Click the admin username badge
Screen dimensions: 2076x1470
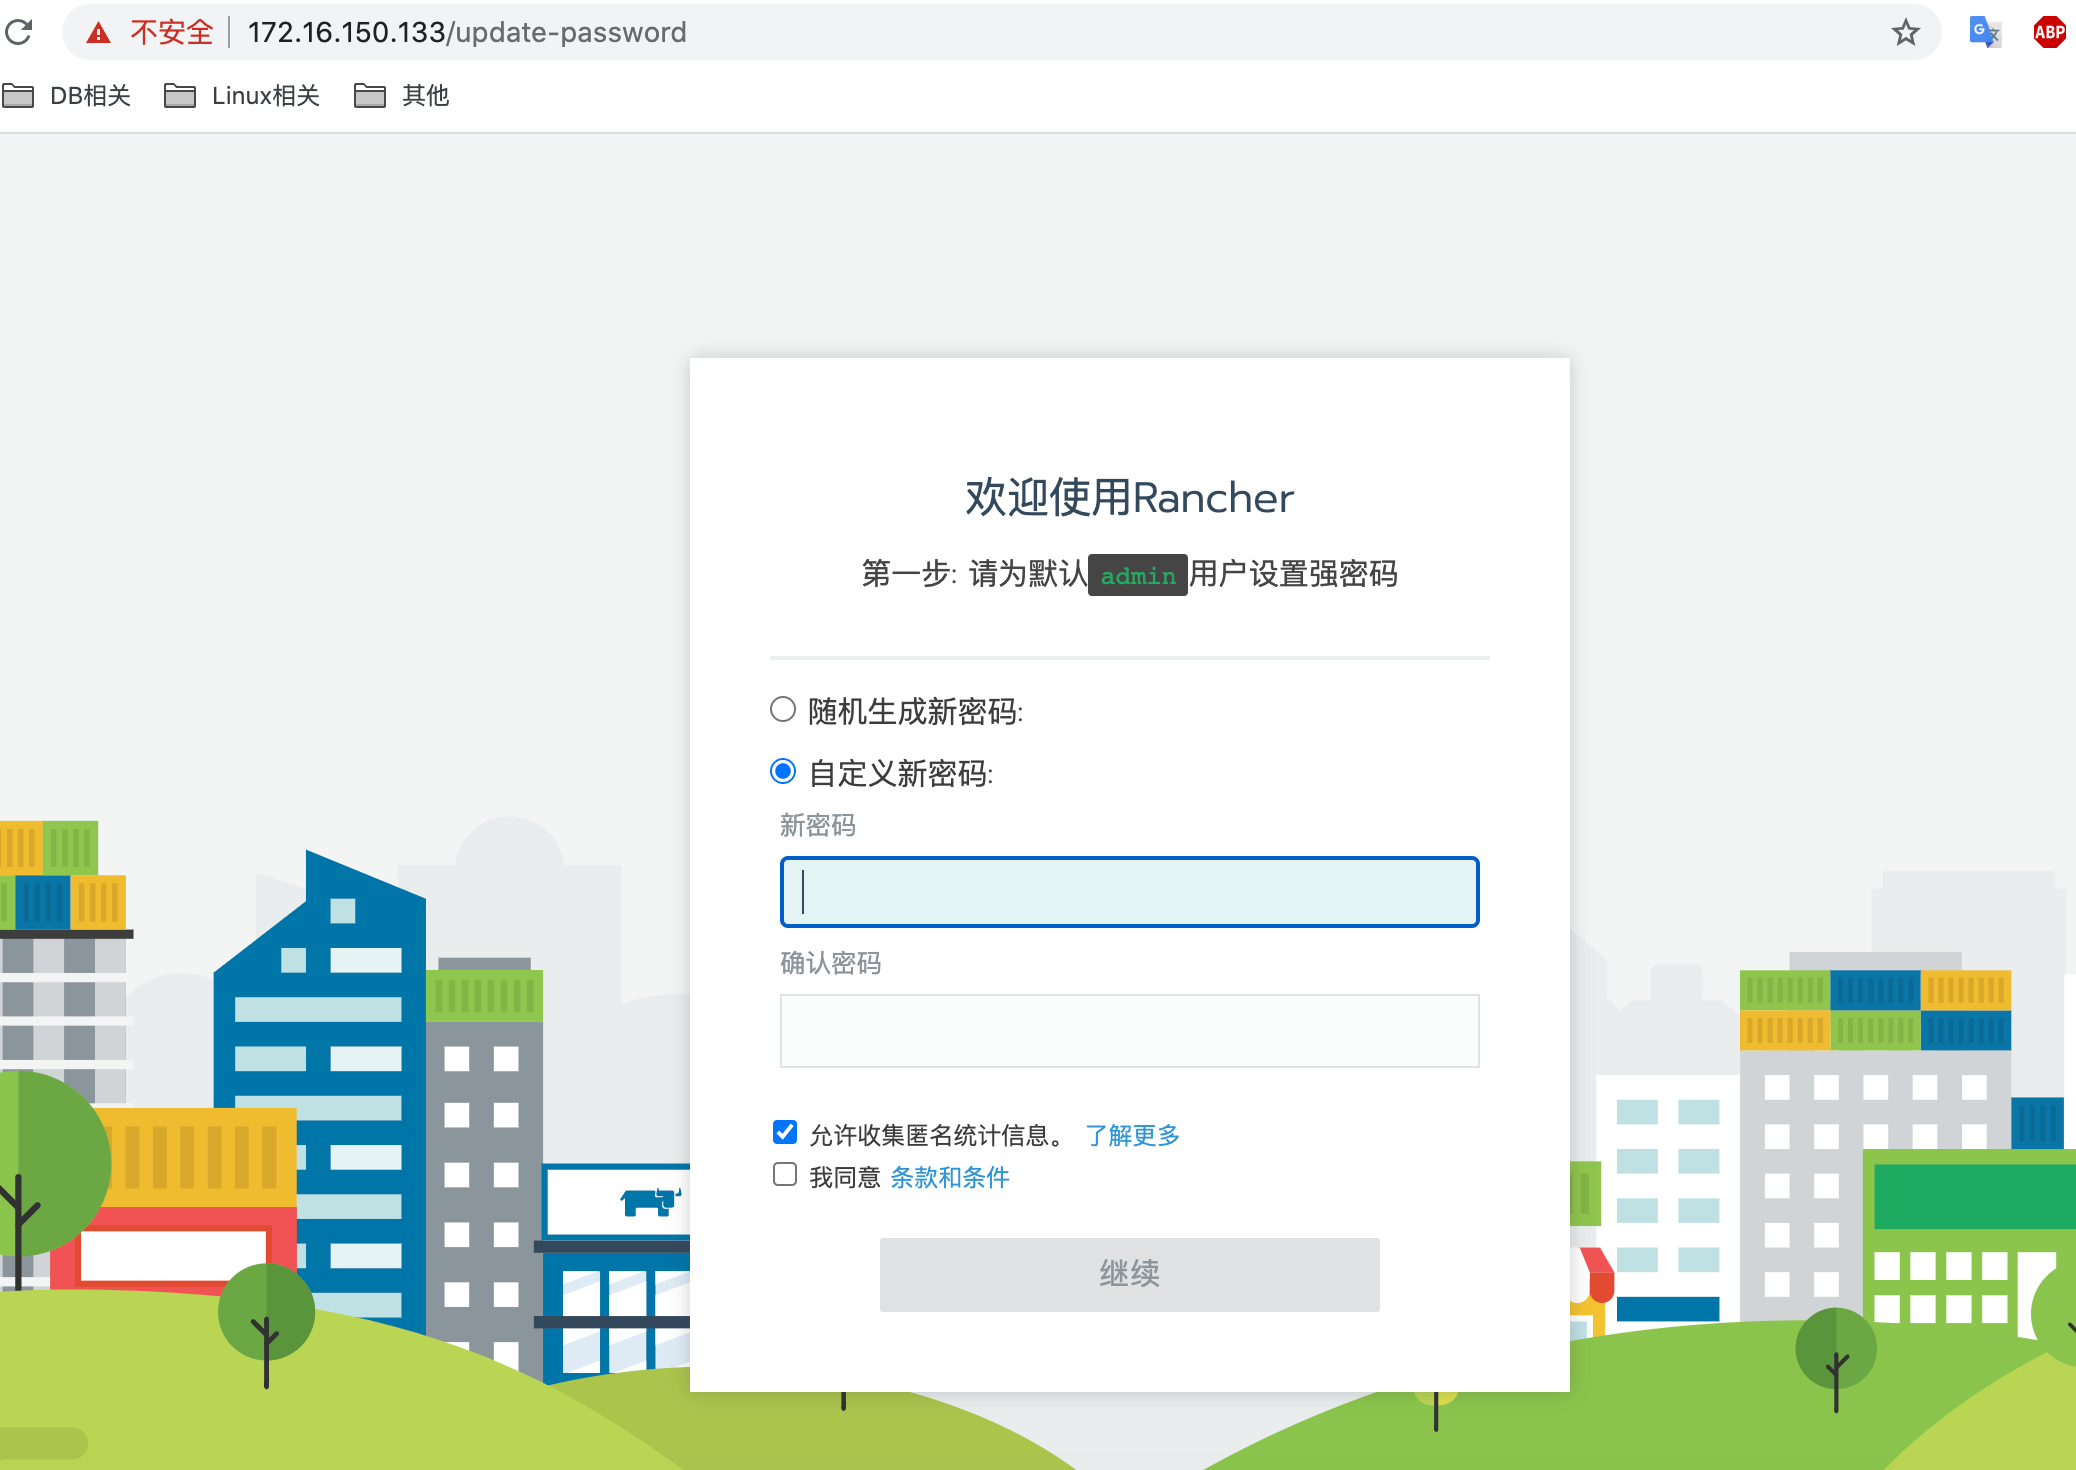click(1137, 575)
